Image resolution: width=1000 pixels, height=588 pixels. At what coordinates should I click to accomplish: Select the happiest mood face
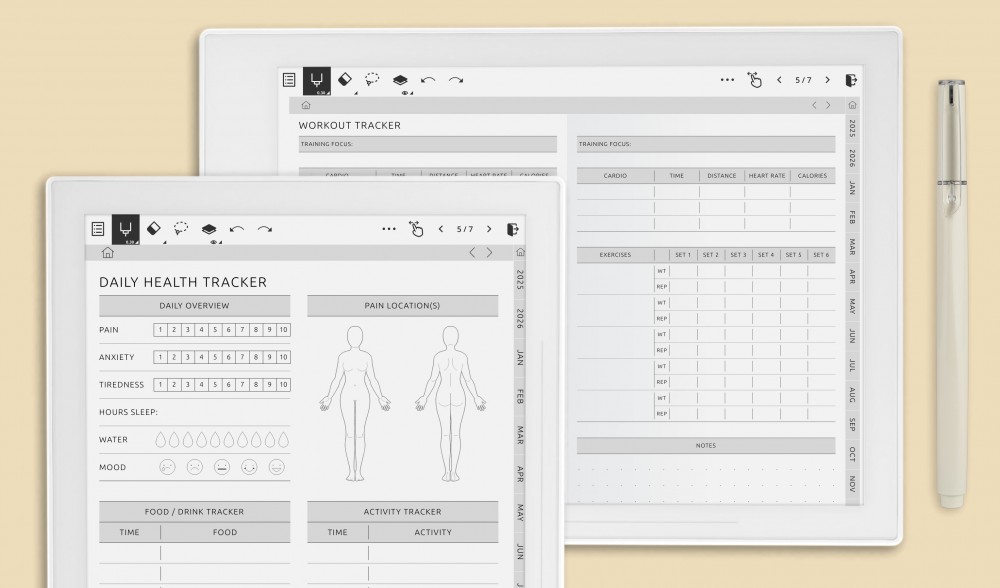[276, 466]
